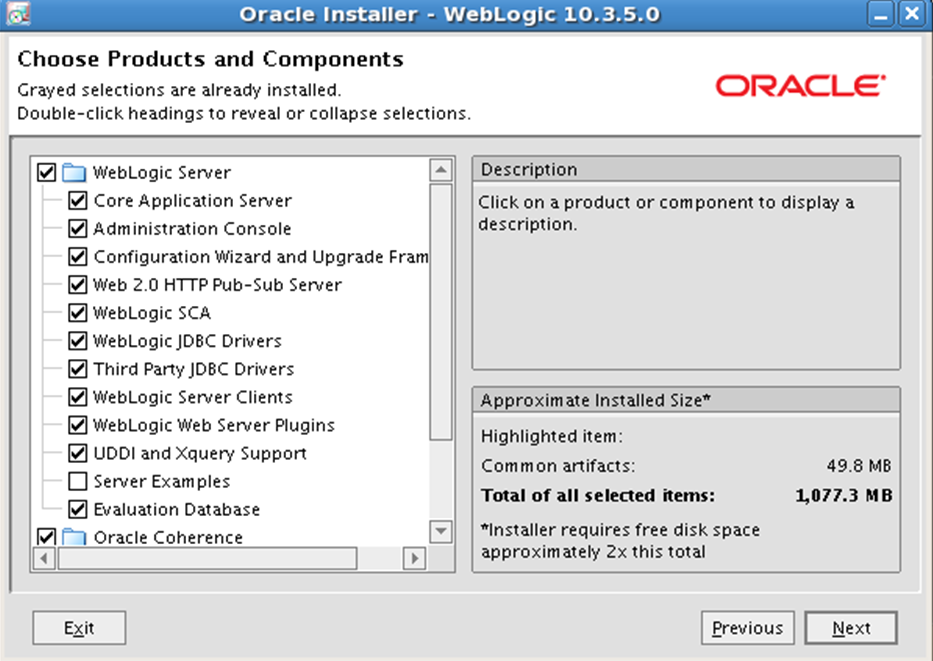Click the WebLogic Server folder icon
This screenshot has width=933, height=661.
(74, 173)
